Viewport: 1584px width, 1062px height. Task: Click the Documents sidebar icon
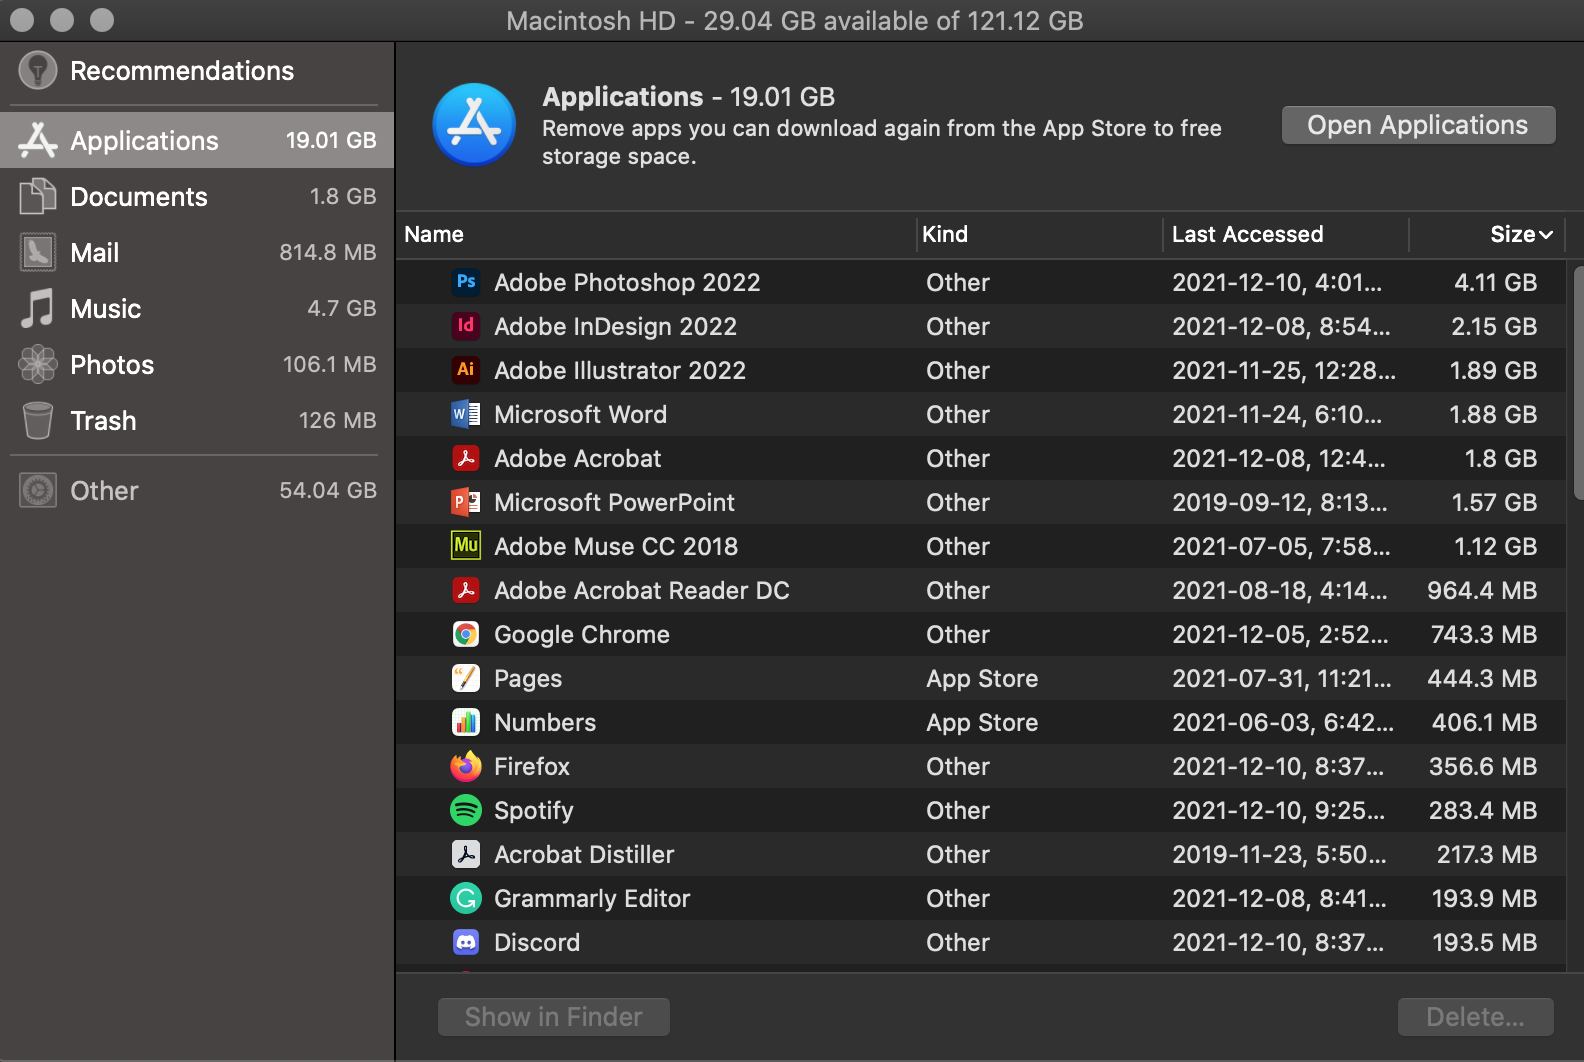click(38, 196)
